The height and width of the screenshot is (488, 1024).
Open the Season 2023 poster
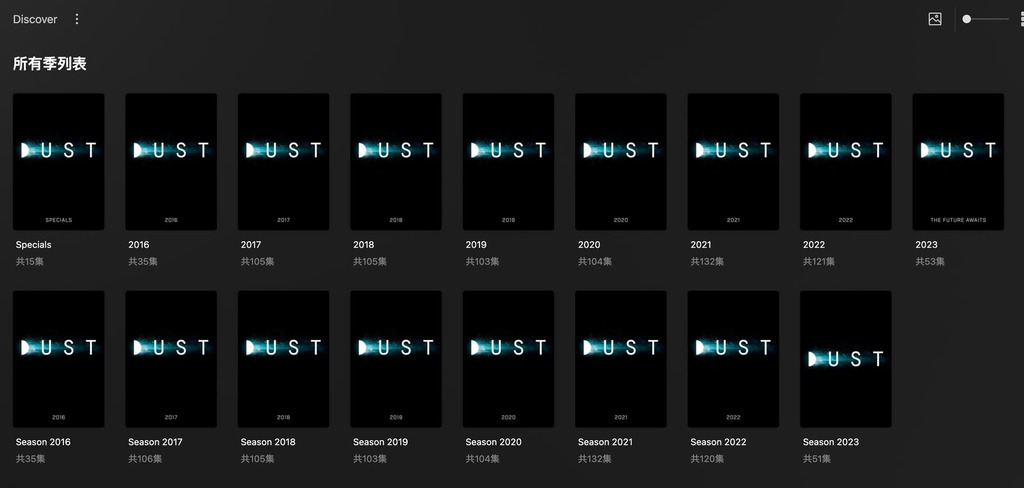[x=845, y=359]
